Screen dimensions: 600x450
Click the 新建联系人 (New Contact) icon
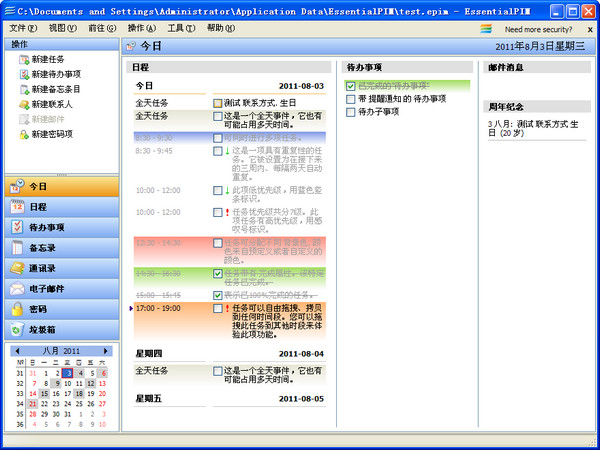[x=23, y=104]
